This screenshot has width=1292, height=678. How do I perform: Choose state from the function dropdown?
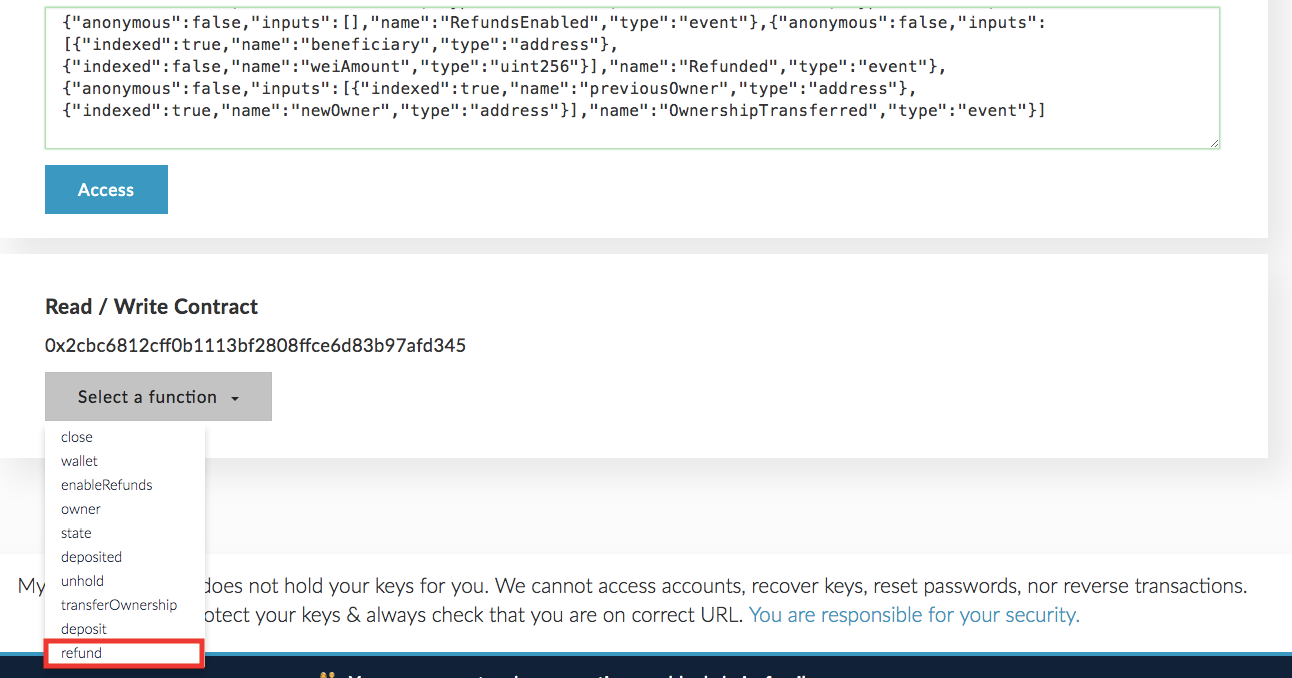point(76,533)
